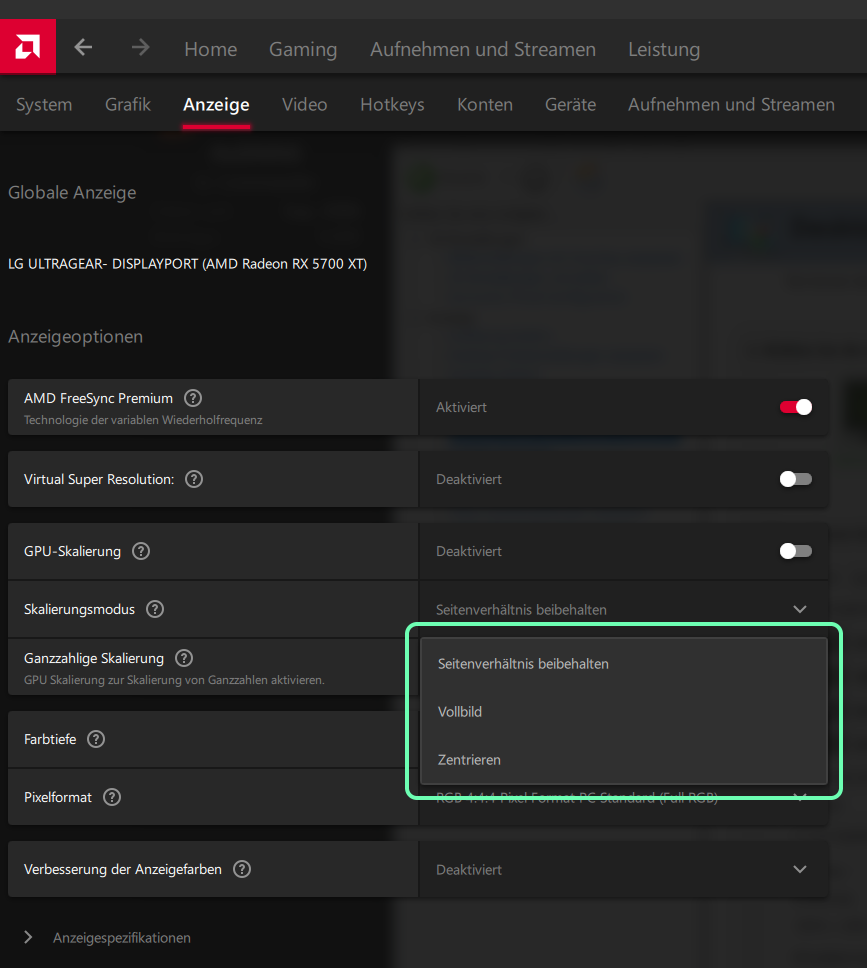Click the back navigation arrow
The width and height of the screenshot is (867, 968).
[83, 46]
